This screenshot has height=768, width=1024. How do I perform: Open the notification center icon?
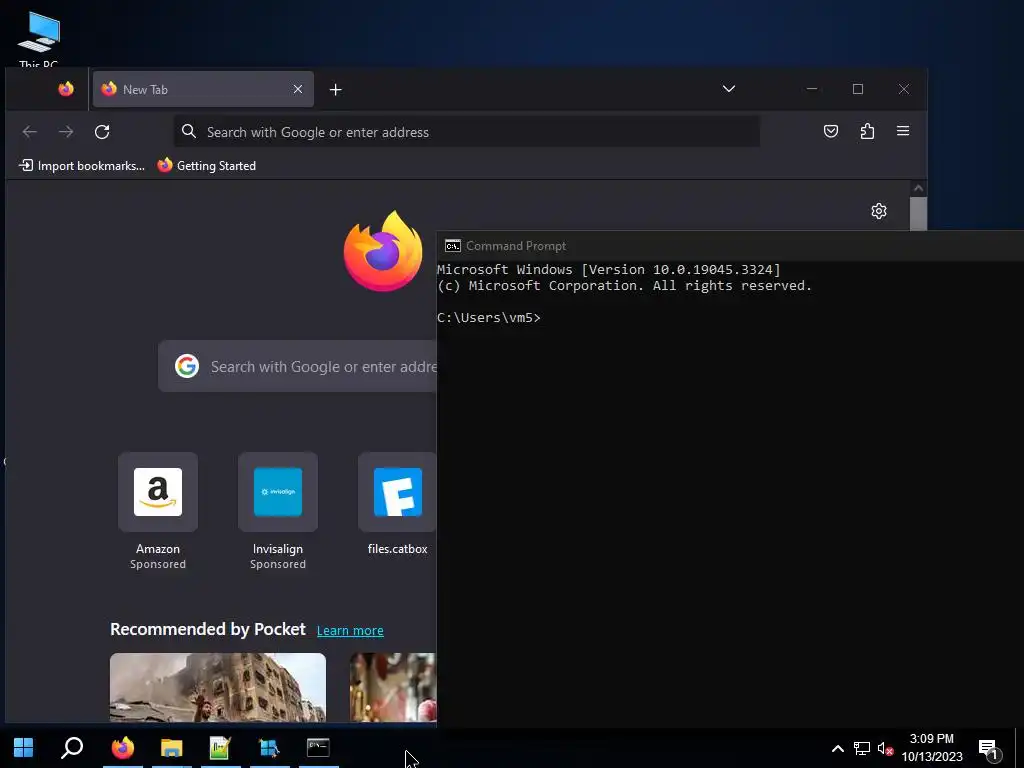click(x=989, y=748)
